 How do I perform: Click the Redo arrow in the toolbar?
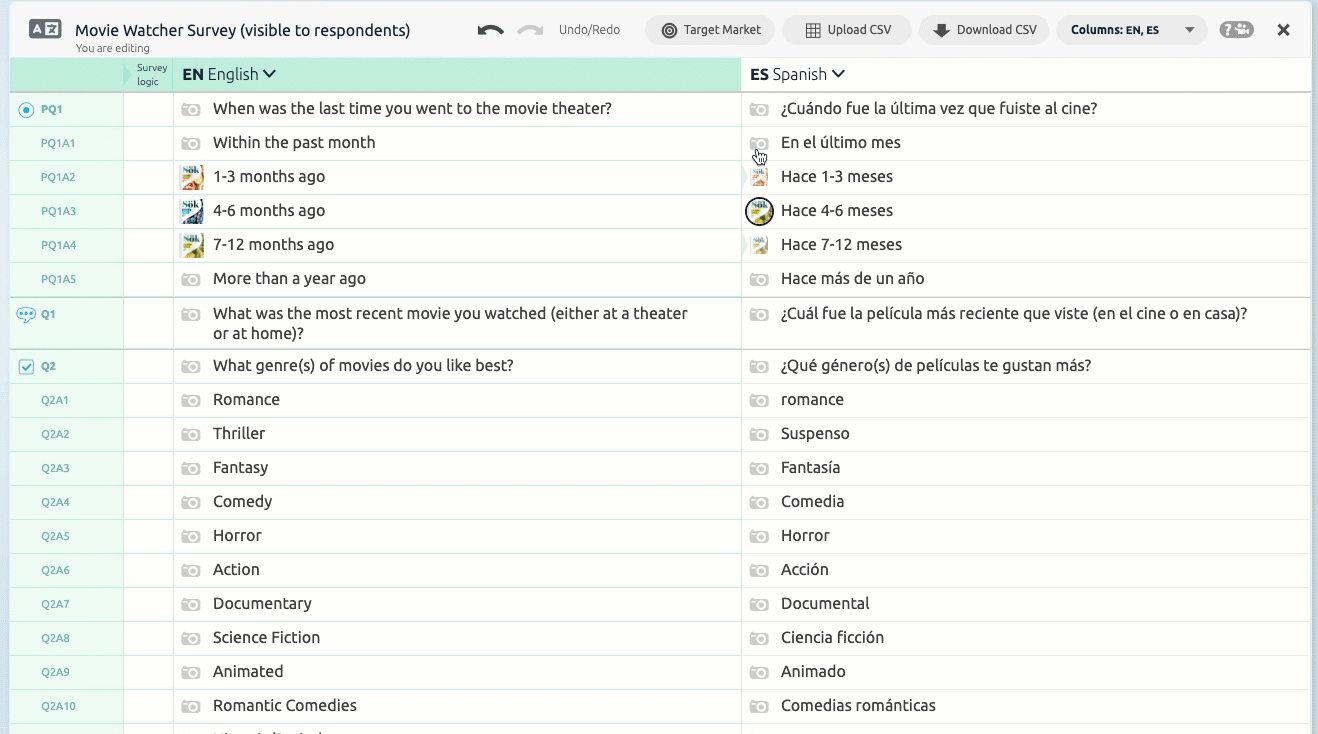click(x=529, y=29)
